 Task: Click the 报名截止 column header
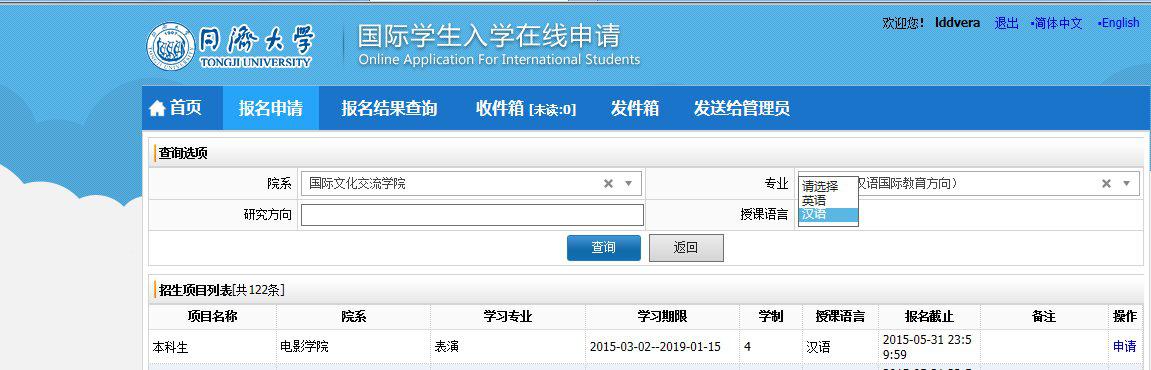[x=929, y=316]
